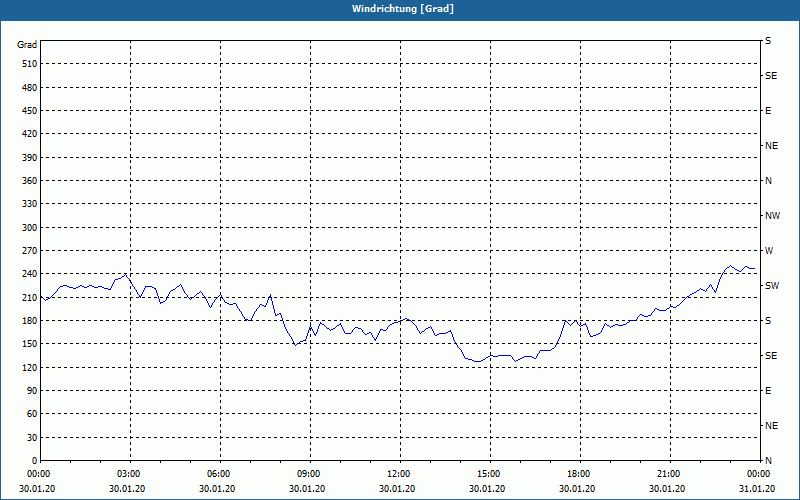This screenshot has width=800, height=500.
Task: Click the 120 y-axis label
Action: 30,367
